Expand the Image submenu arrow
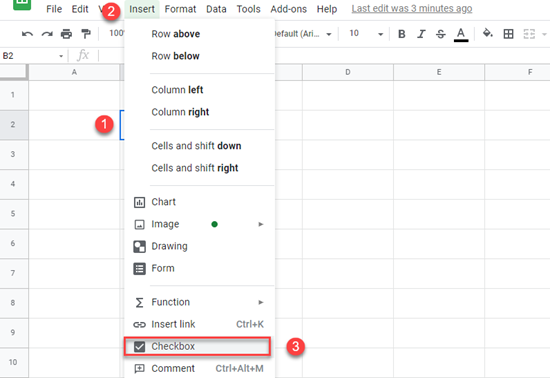 pos(261,224)
